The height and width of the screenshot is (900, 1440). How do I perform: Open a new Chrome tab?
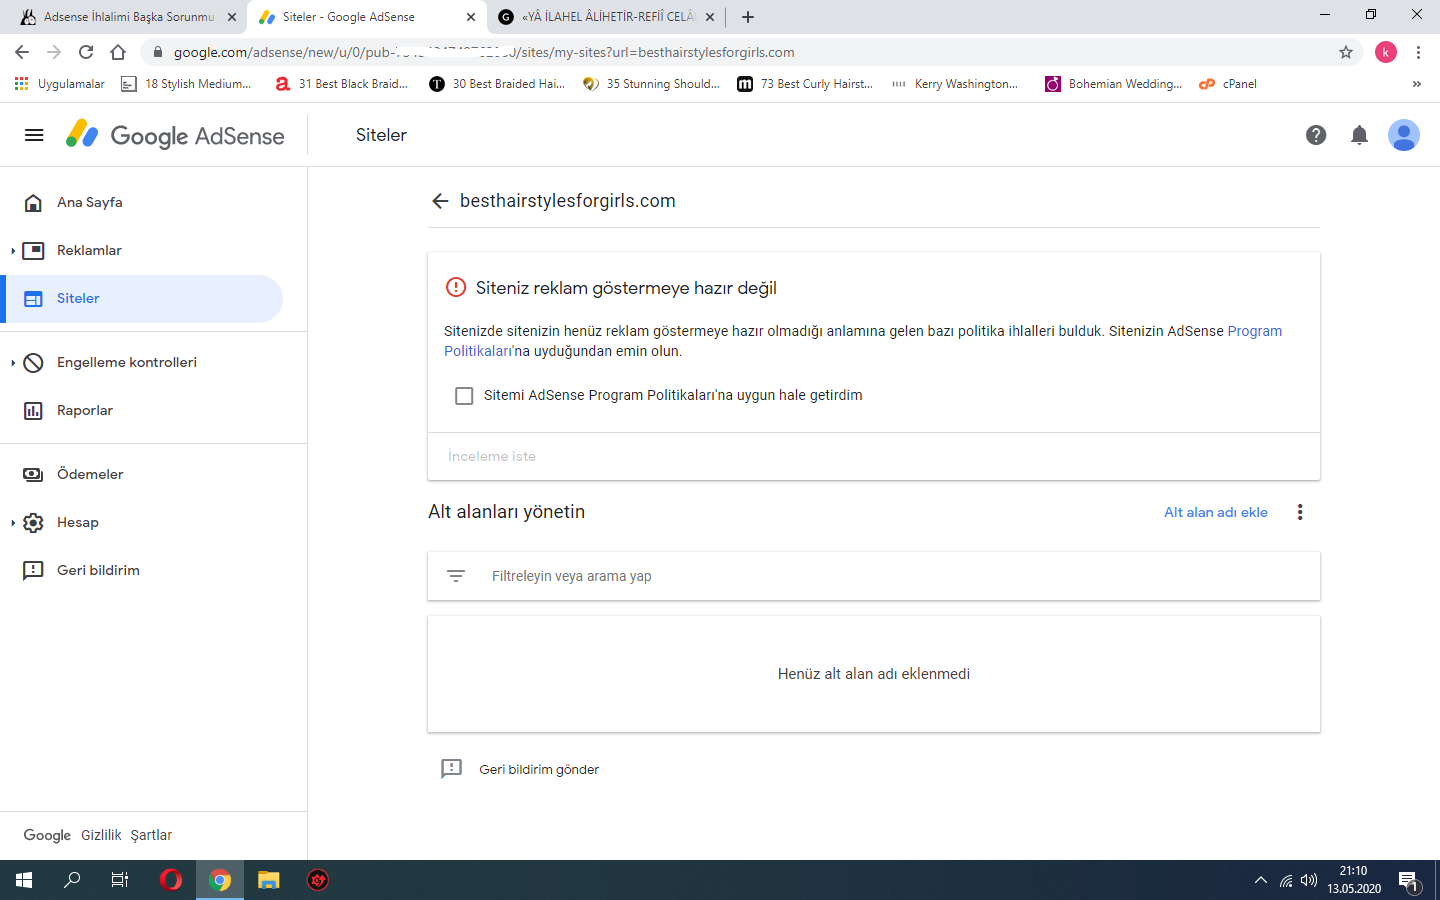pyautogui.click(x=748, y=17)
